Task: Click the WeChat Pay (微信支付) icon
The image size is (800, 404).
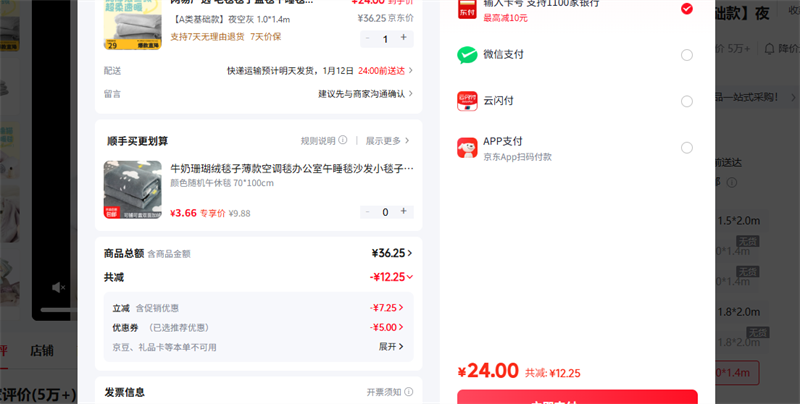Action: coord(468,55)
